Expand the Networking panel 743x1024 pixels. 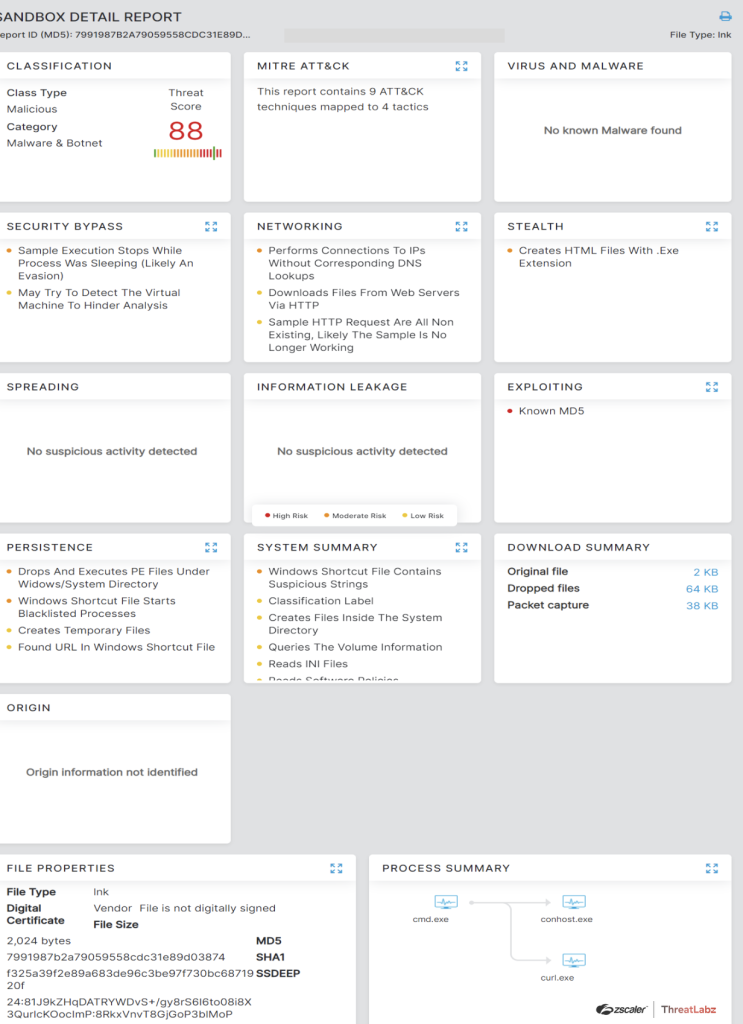click(x=461, y=227)
